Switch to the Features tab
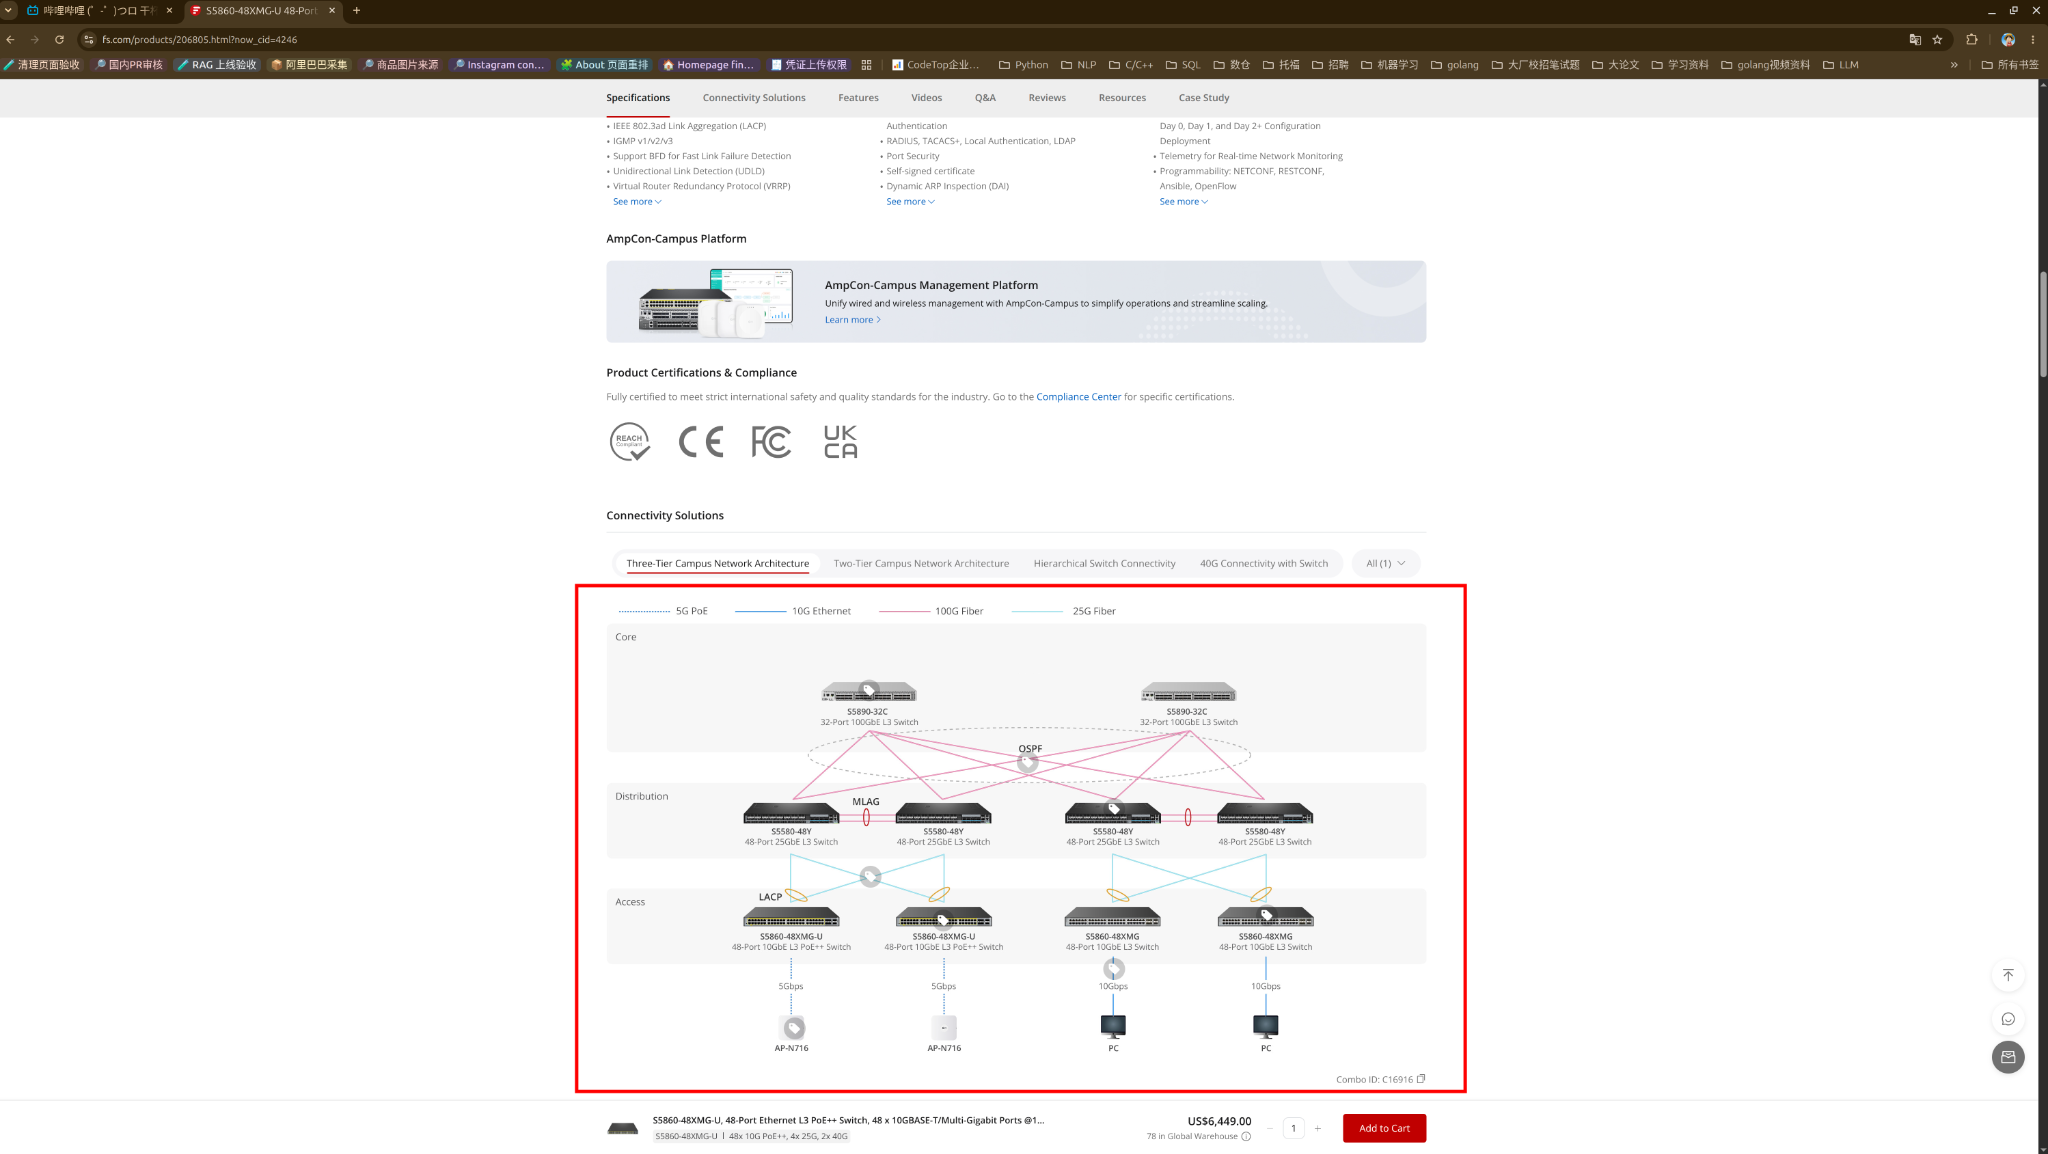This screenshot has height=1154, width=2048. (x=858, y=98)
